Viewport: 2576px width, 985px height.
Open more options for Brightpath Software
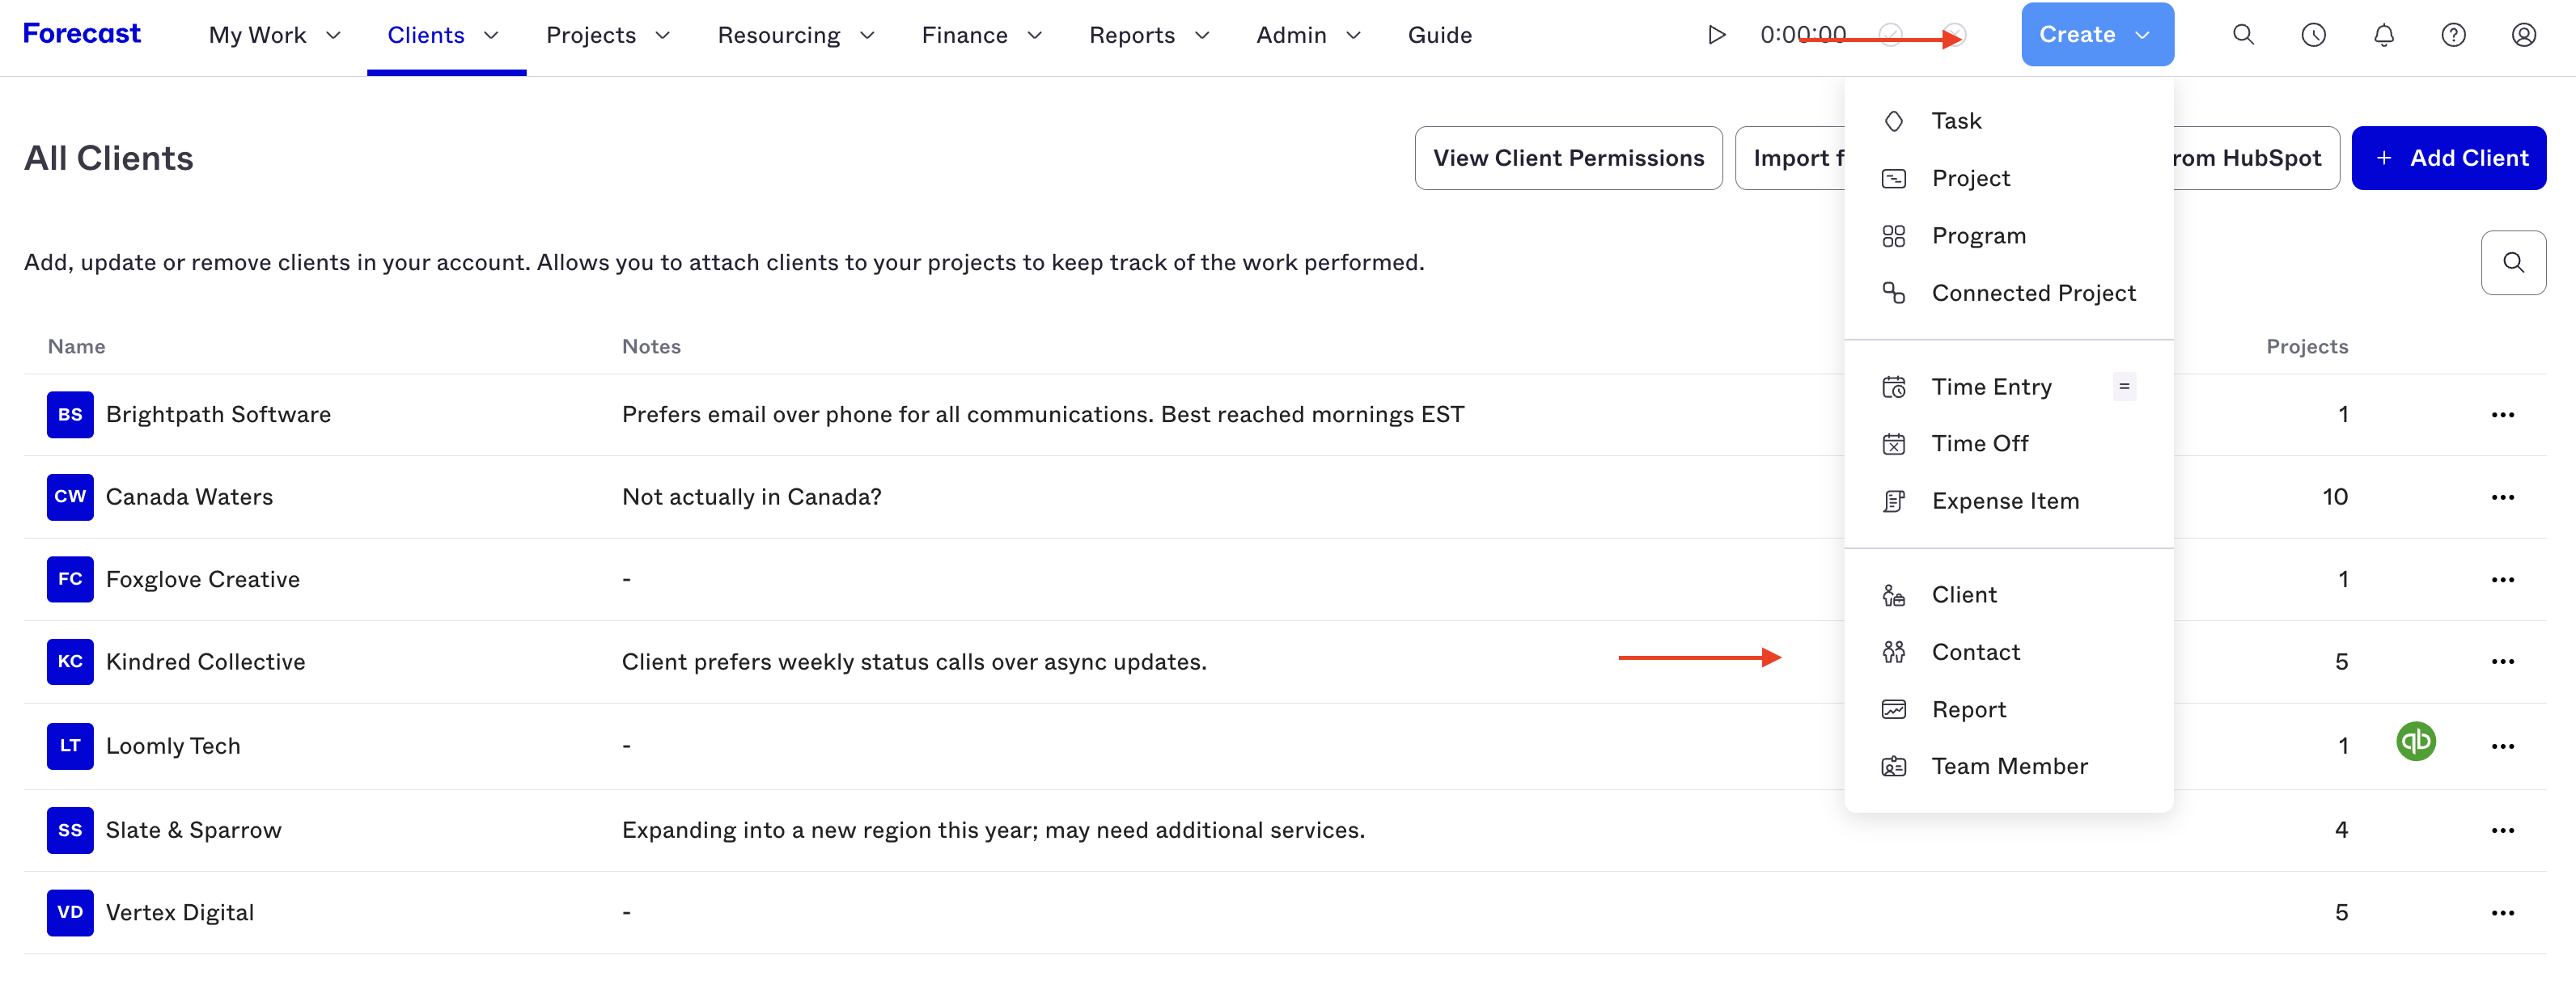click(2502, 415)
